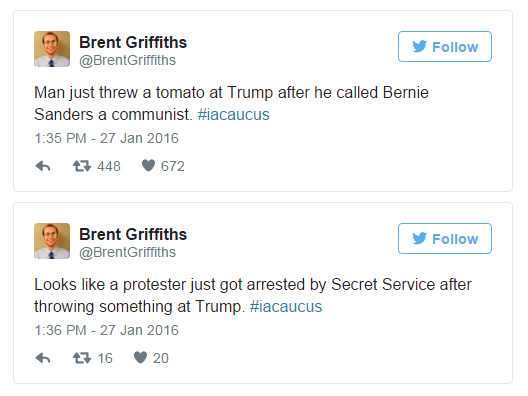Open Brent Griffiths name in first tweet
The width and height of the screenshot is (528, 396).
tap(133, 42)
